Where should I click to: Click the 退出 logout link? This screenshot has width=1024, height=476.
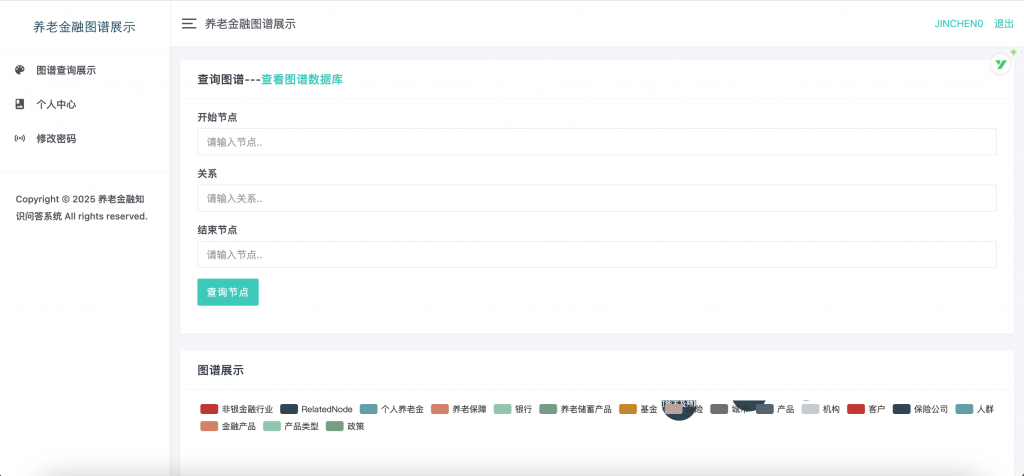coord(1004,24)
